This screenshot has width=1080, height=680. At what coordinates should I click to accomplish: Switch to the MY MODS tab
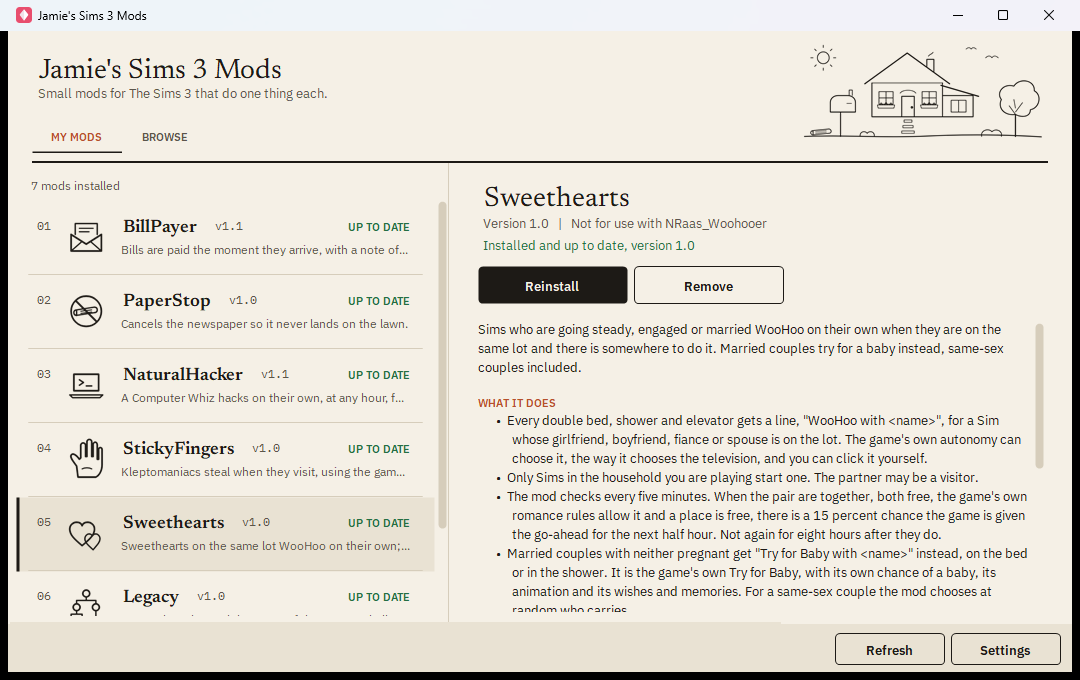76,137
